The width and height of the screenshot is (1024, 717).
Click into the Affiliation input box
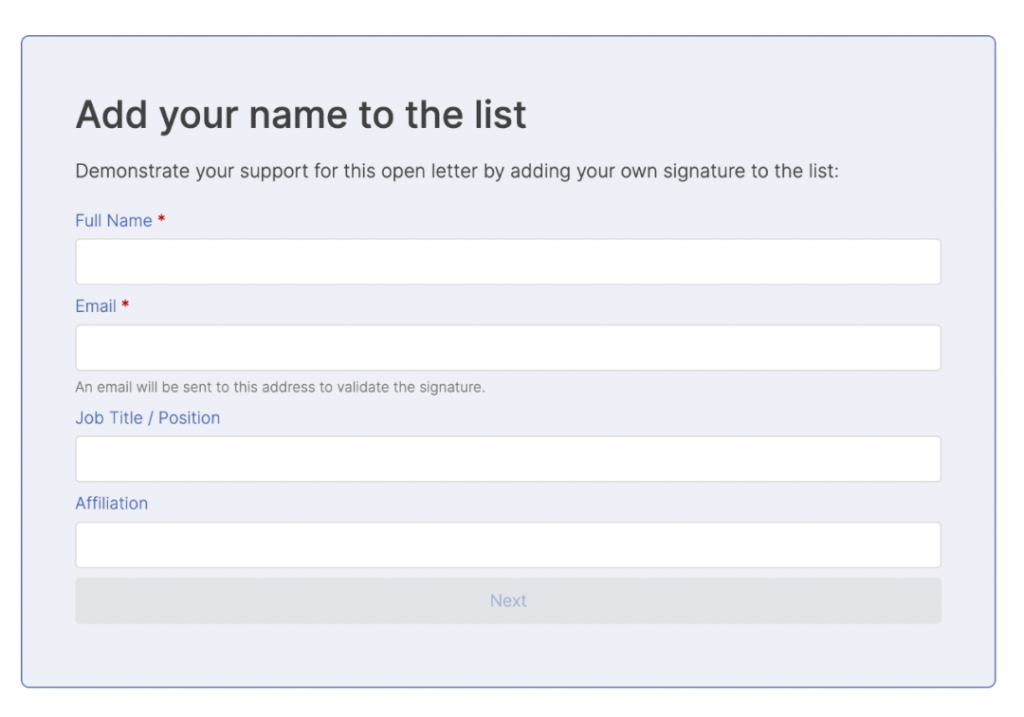point(508,544)
